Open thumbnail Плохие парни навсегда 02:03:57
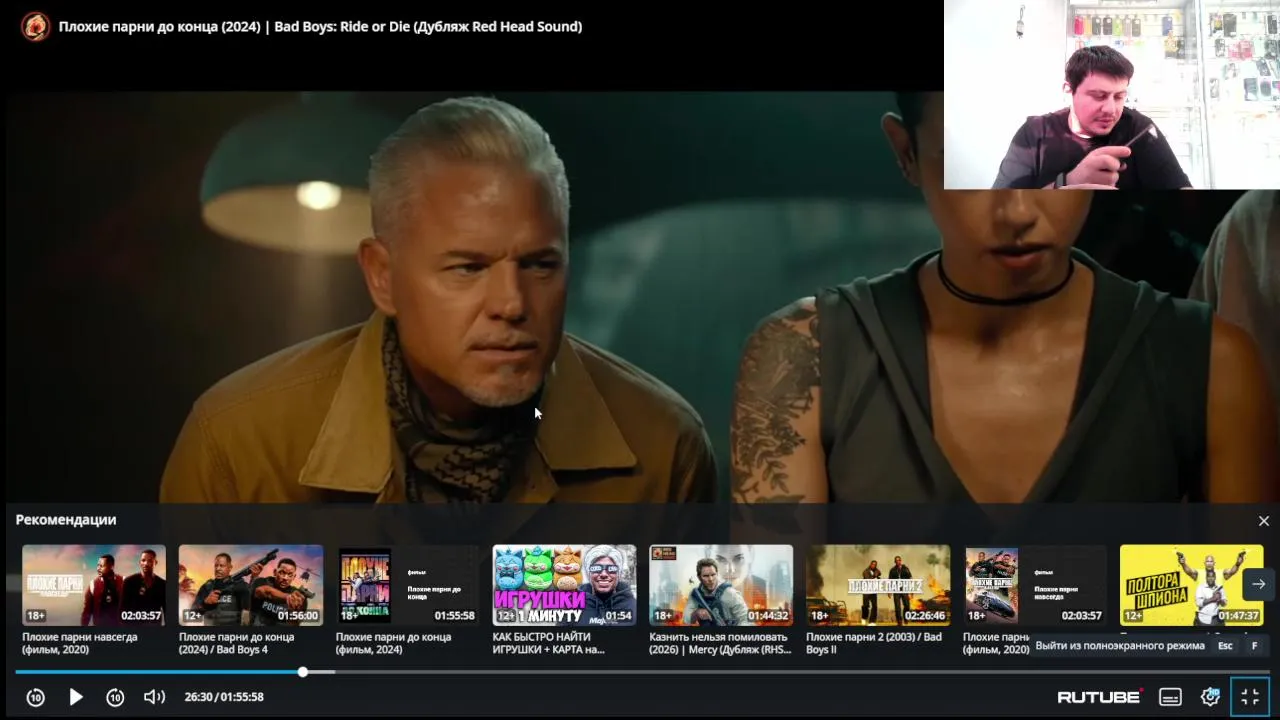1280x720 pixels. [x=94, y=585]
